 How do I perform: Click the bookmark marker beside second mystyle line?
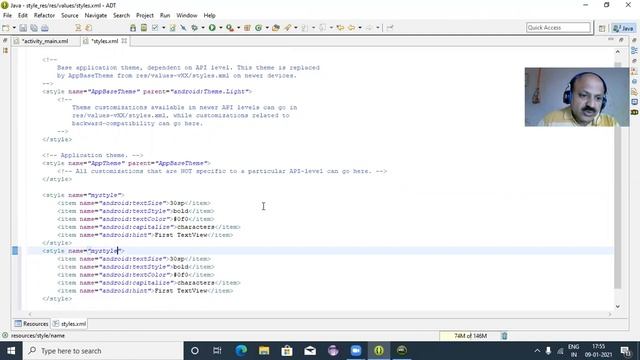[x=15, y=251]
